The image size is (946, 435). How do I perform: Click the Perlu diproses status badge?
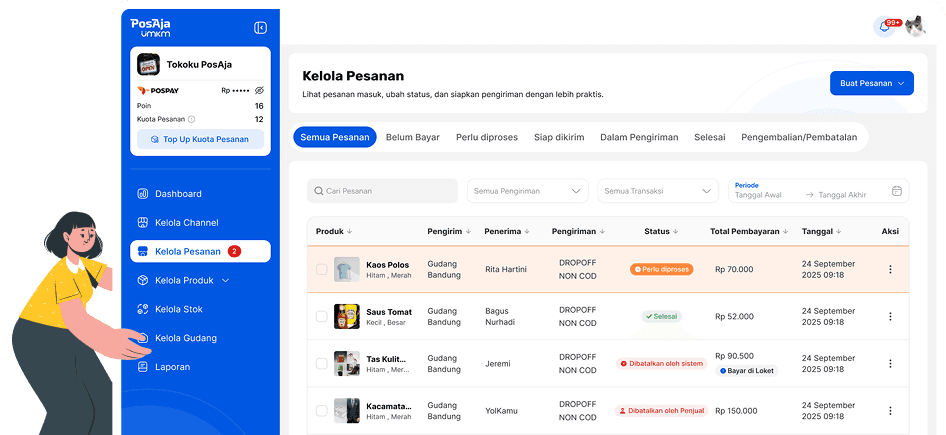click(662, 270)
